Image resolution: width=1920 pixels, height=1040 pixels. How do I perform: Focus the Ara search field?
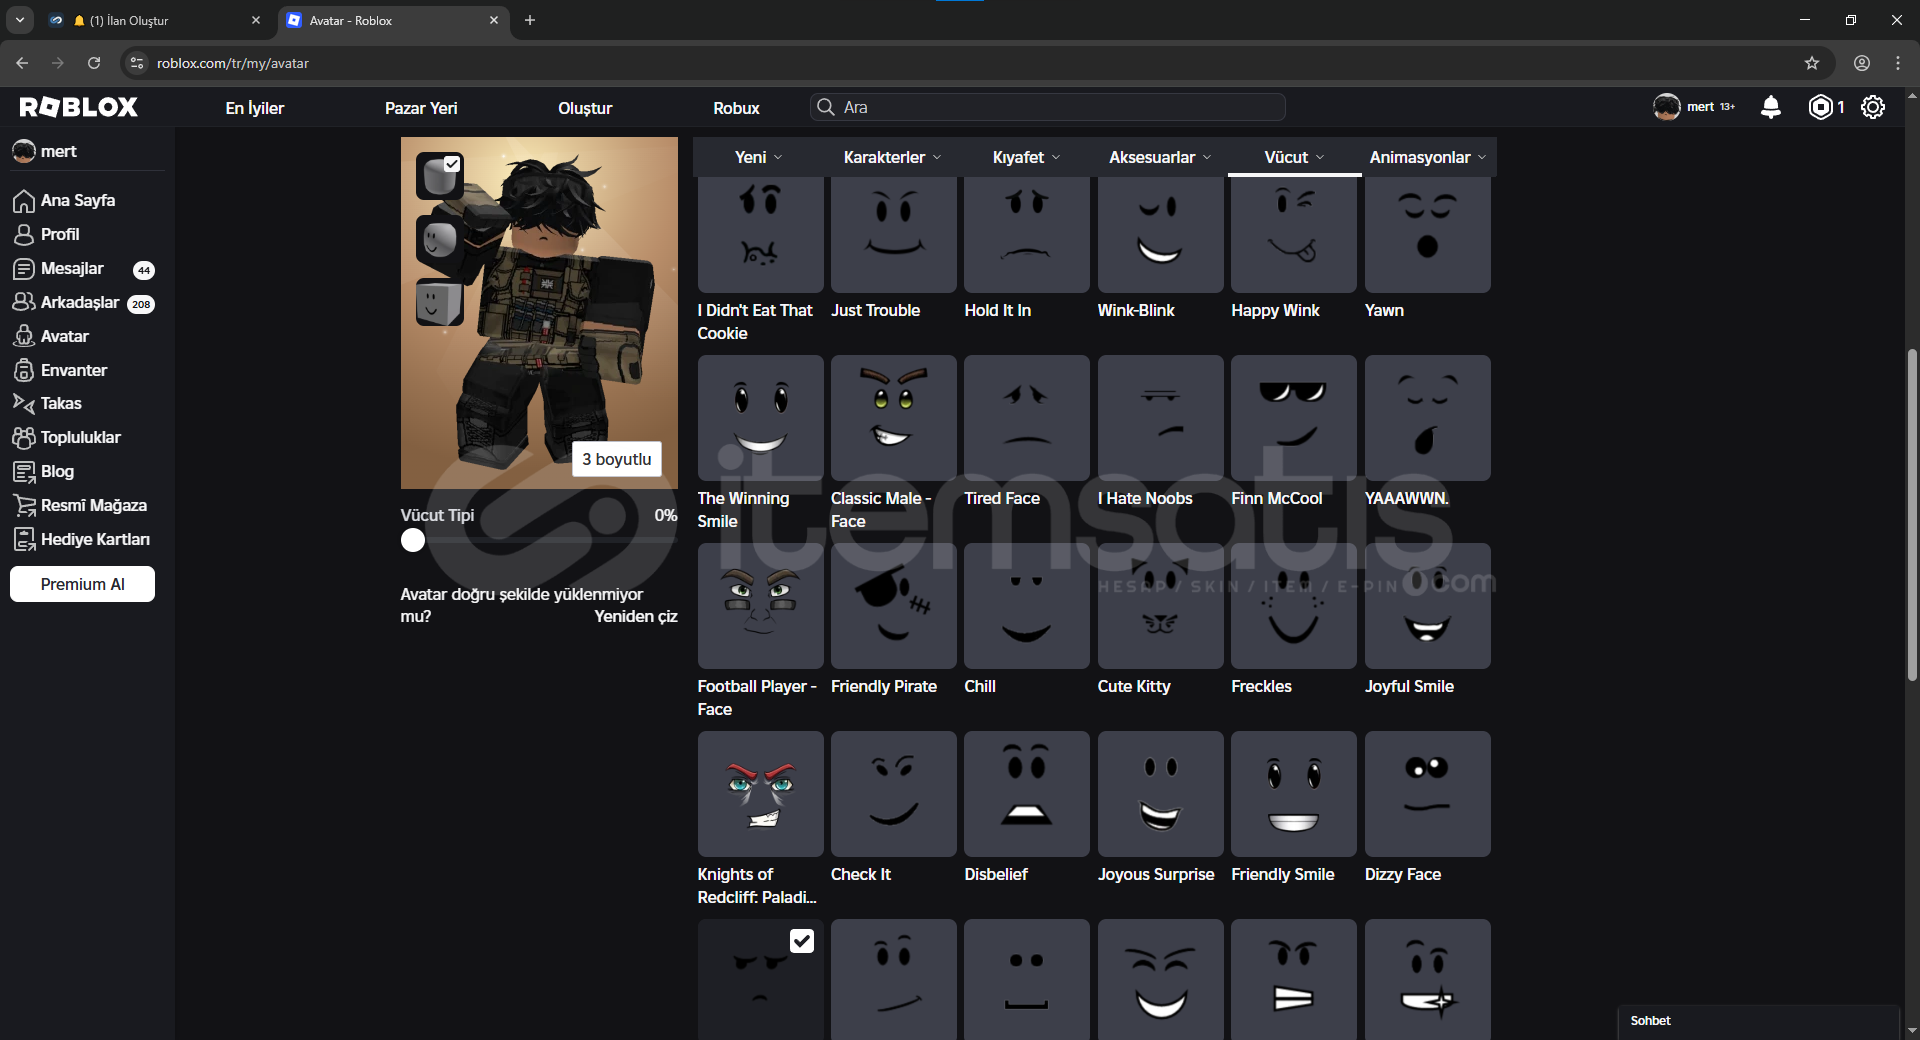click(x=1048, y=107)
